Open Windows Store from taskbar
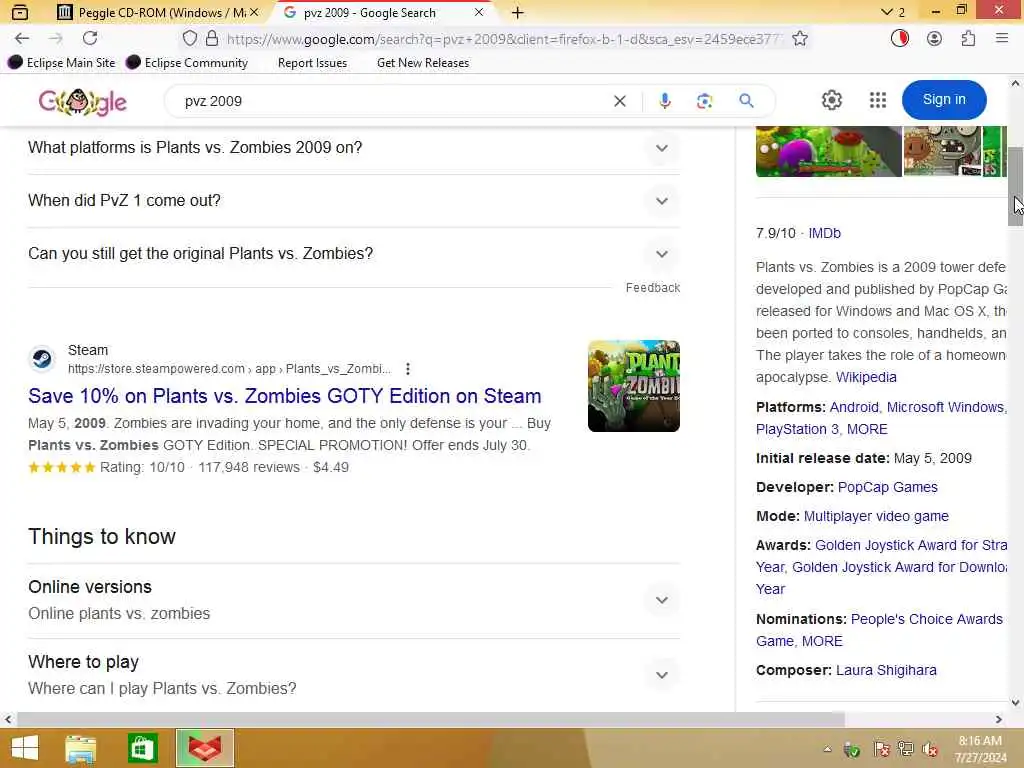Viewport: 1024px width, 768px height. (142, 748)
